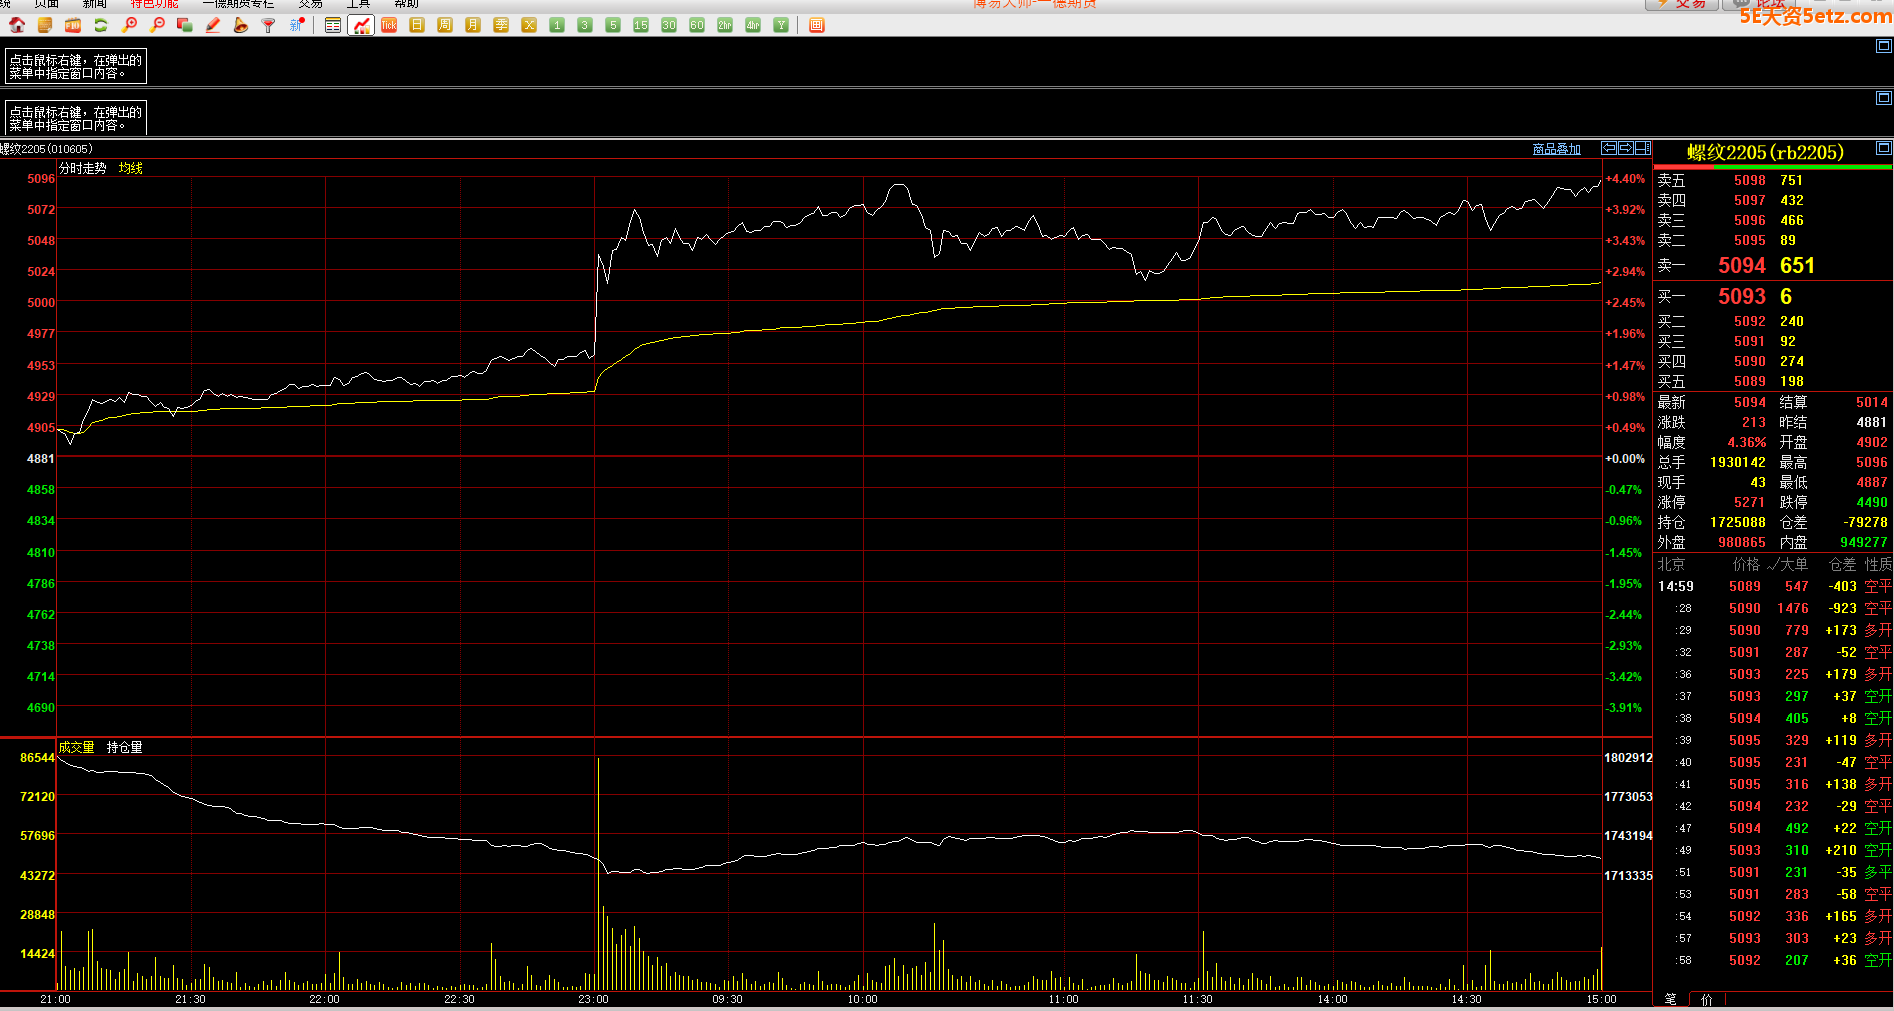Click the red house Home icon

[x=17, y=25]
